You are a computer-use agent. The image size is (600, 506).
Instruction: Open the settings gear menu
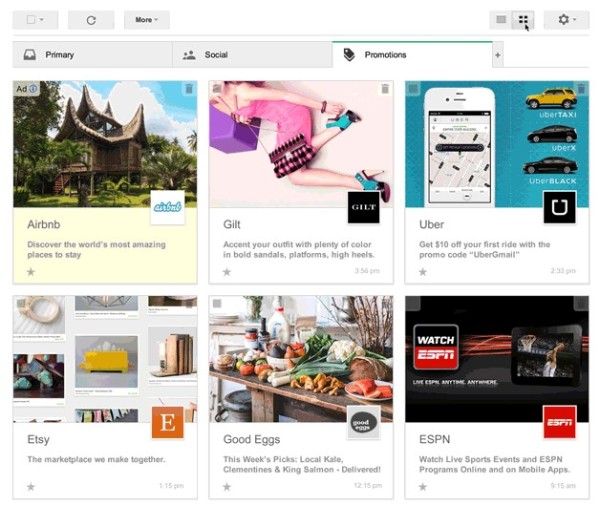[x=567, y=20]
